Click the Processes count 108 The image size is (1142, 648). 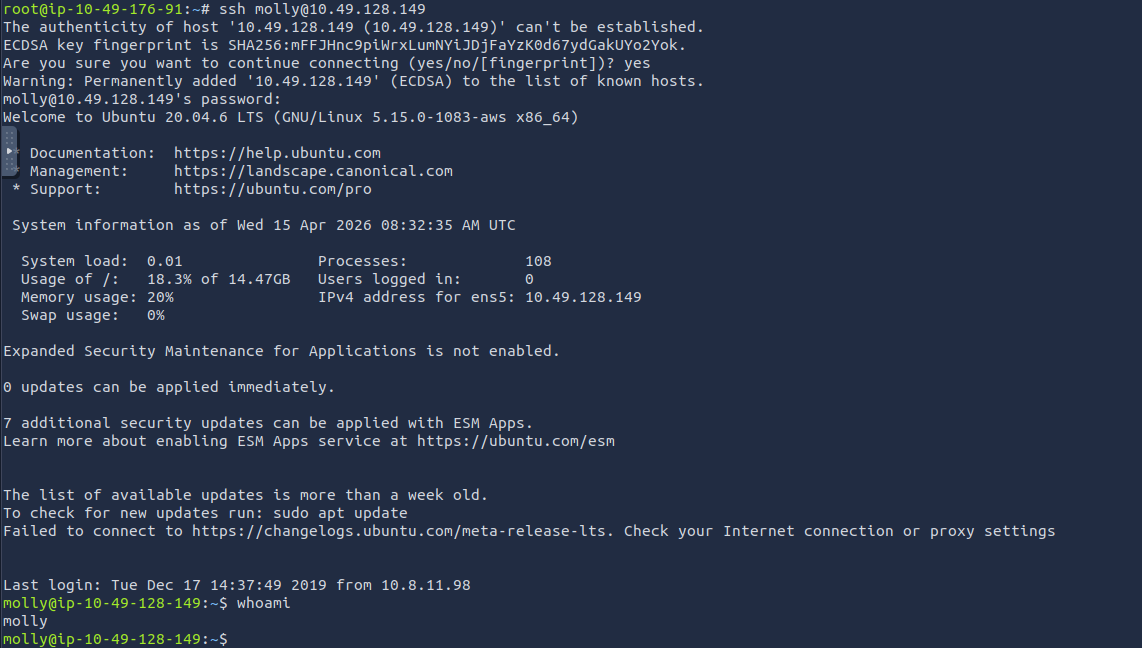538,261
